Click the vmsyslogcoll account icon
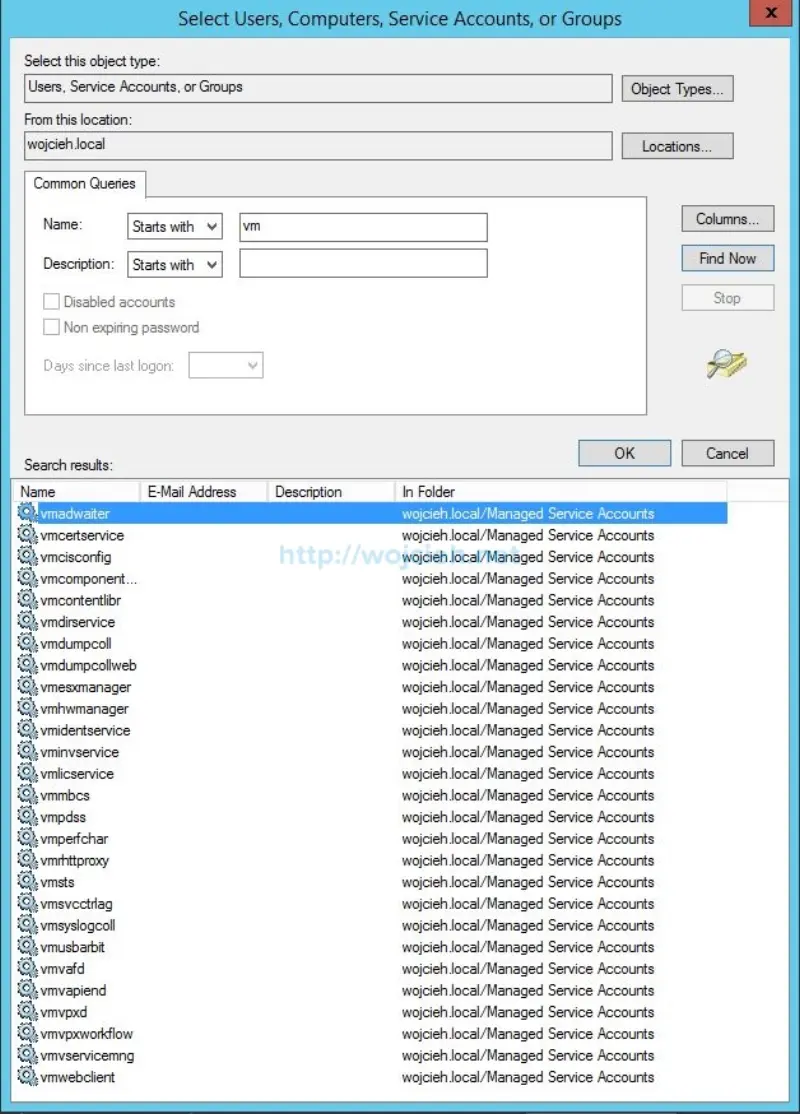 coord(28,926)
